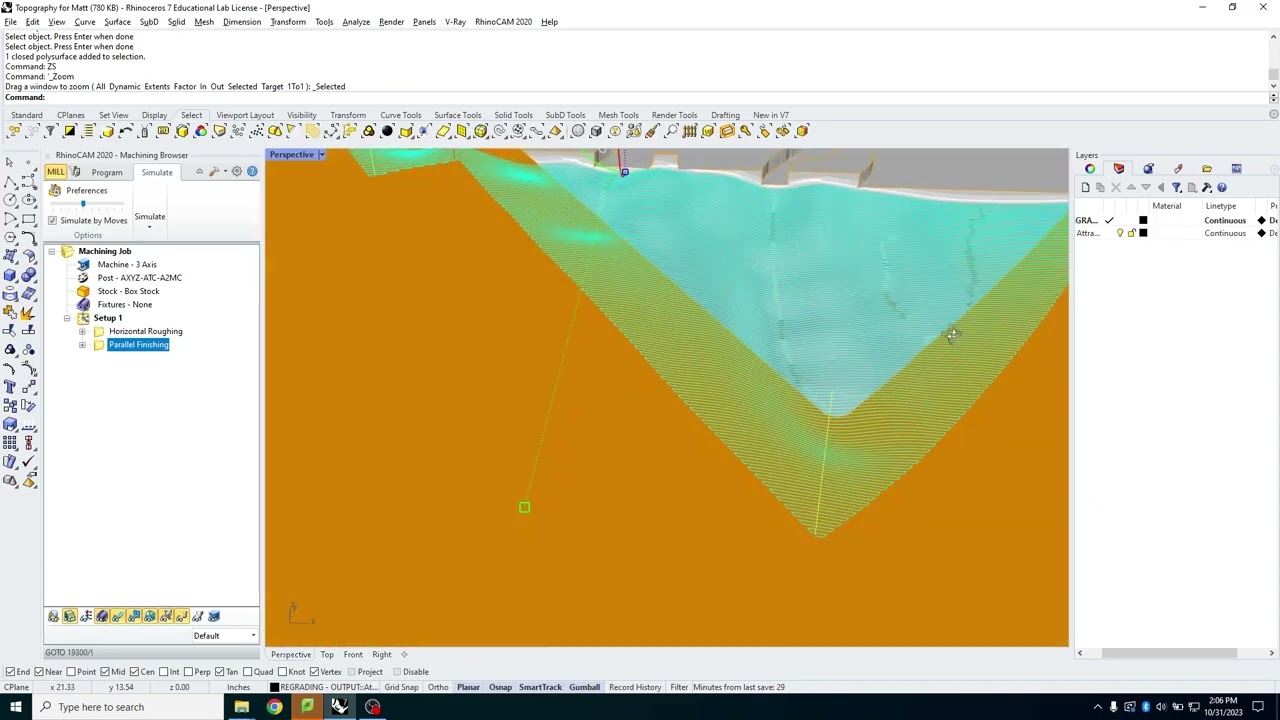Toggle Osnap in status bar
Screen dimensions: 1280x720
(500, 688)
